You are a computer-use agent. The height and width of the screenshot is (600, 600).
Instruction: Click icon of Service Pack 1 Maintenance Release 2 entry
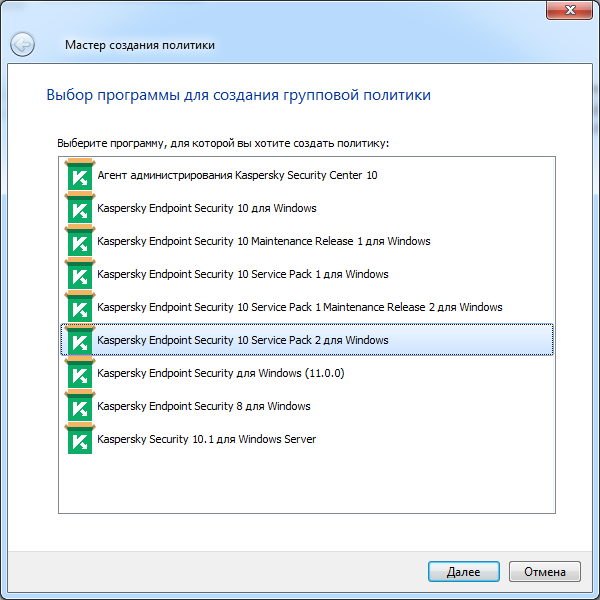[80, 307]
